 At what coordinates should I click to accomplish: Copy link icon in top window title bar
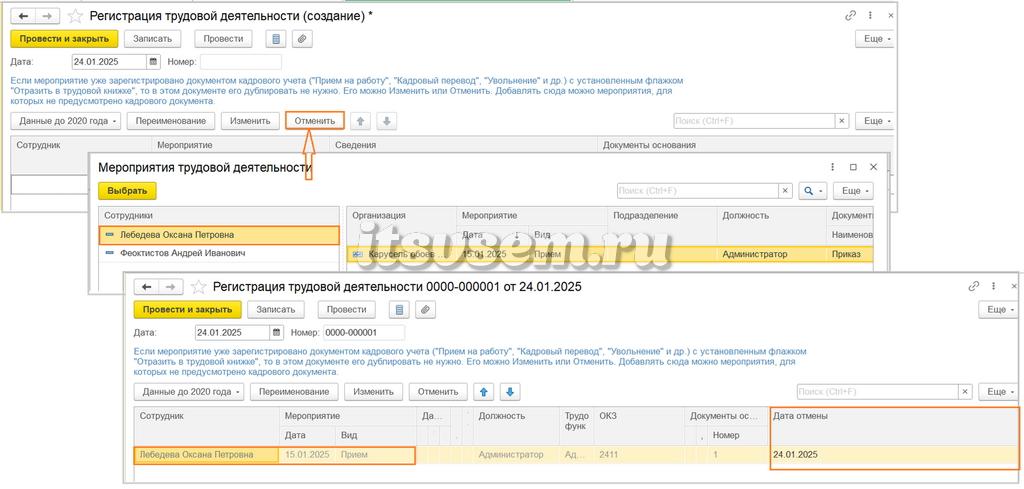click(850, 15)
